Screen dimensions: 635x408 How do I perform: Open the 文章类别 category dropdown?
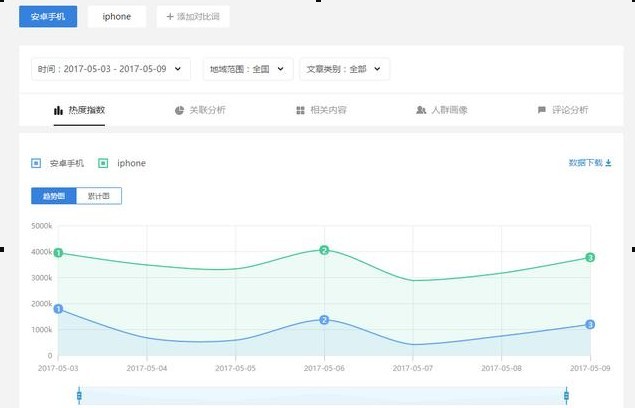click(344, 69)
